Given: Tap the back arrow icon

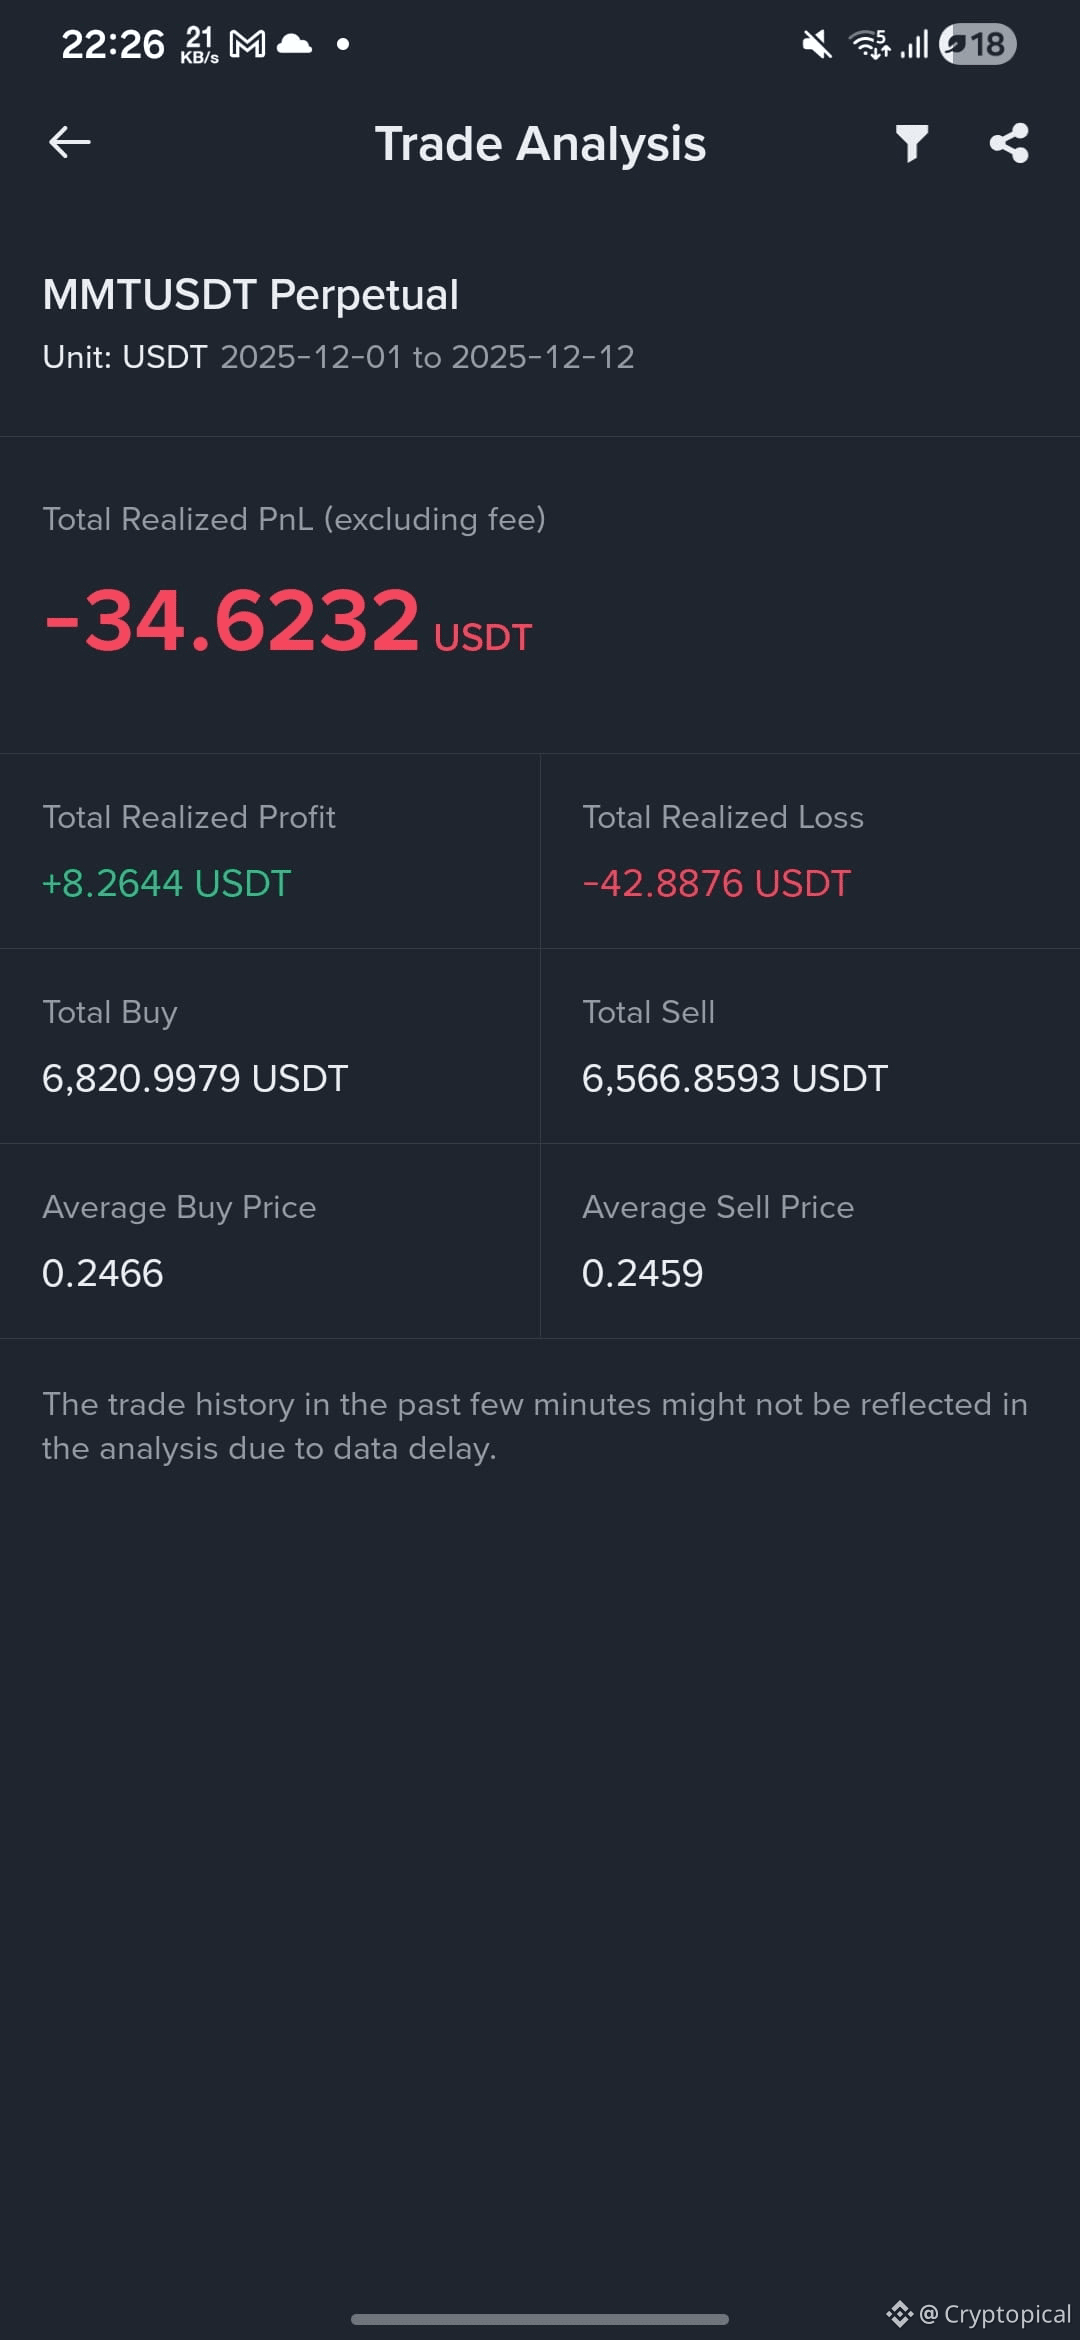Looking at the screenshot, I should coord(70,143).
